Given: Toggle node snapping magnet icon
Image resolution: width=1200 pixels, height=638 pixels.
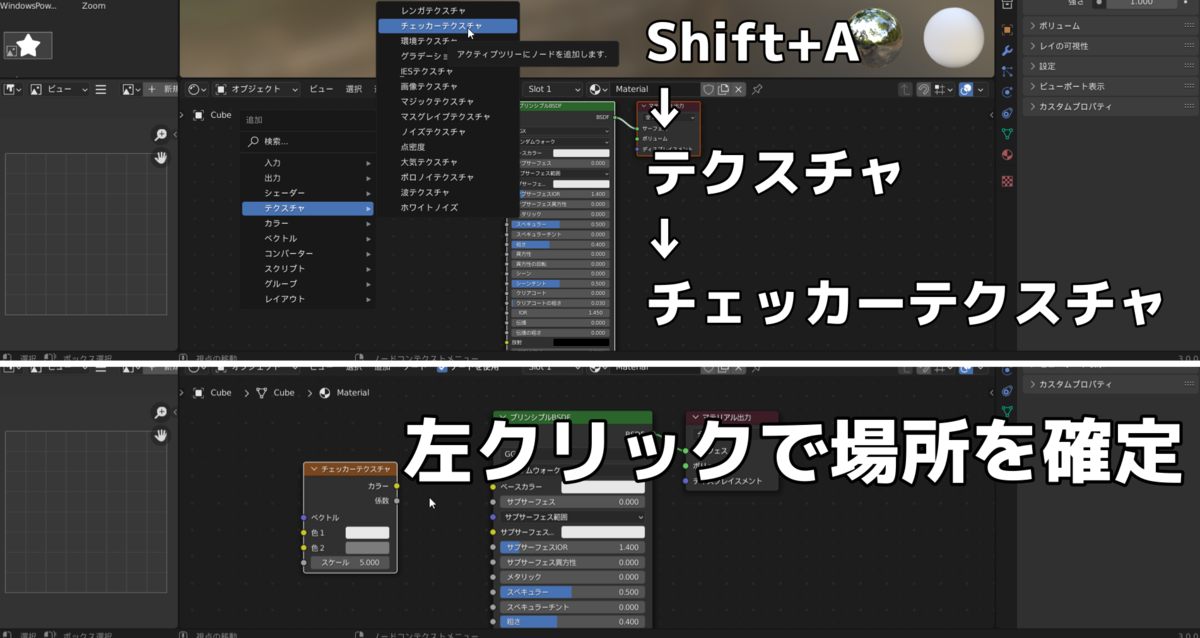Looking at the screenshot, I should (x=923, y=89).
